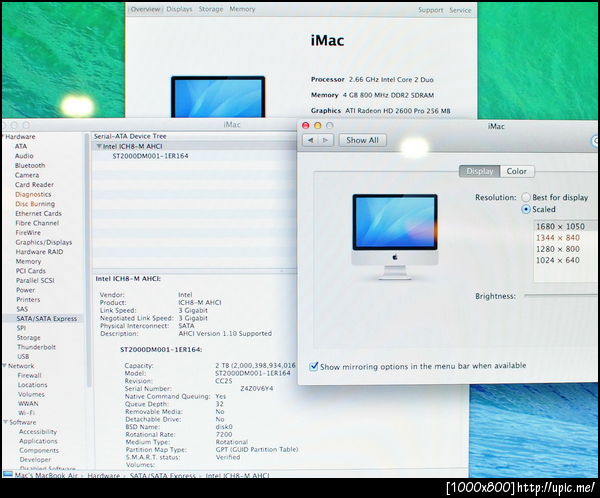Open the Support link in About This Mac
Screen dimensions: 600x498
pos(430,10)
